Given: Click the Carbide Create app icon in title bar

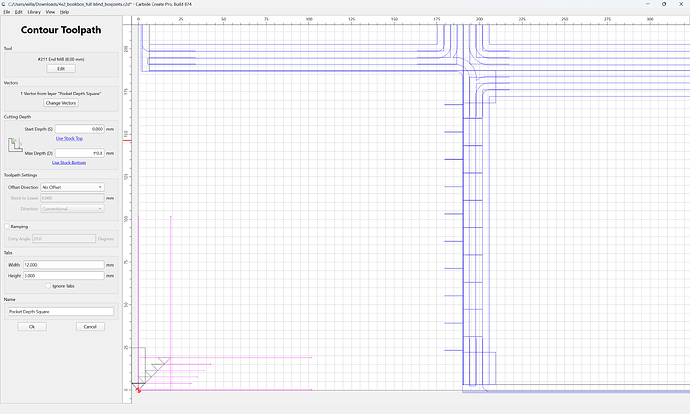Looking at the screenshot, I should coord(4,4).
